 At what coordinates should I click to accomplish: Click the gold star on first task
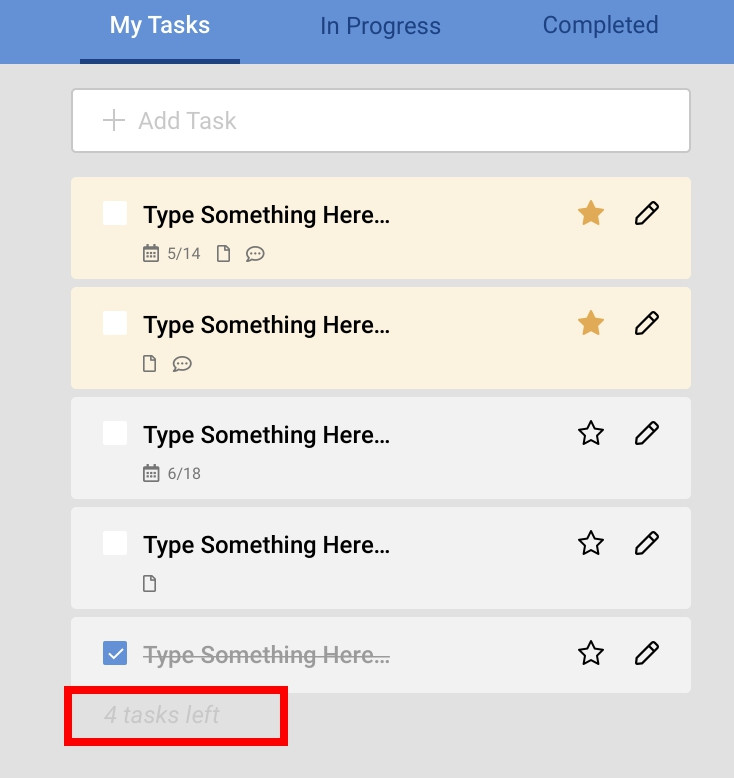coord(591,213)
